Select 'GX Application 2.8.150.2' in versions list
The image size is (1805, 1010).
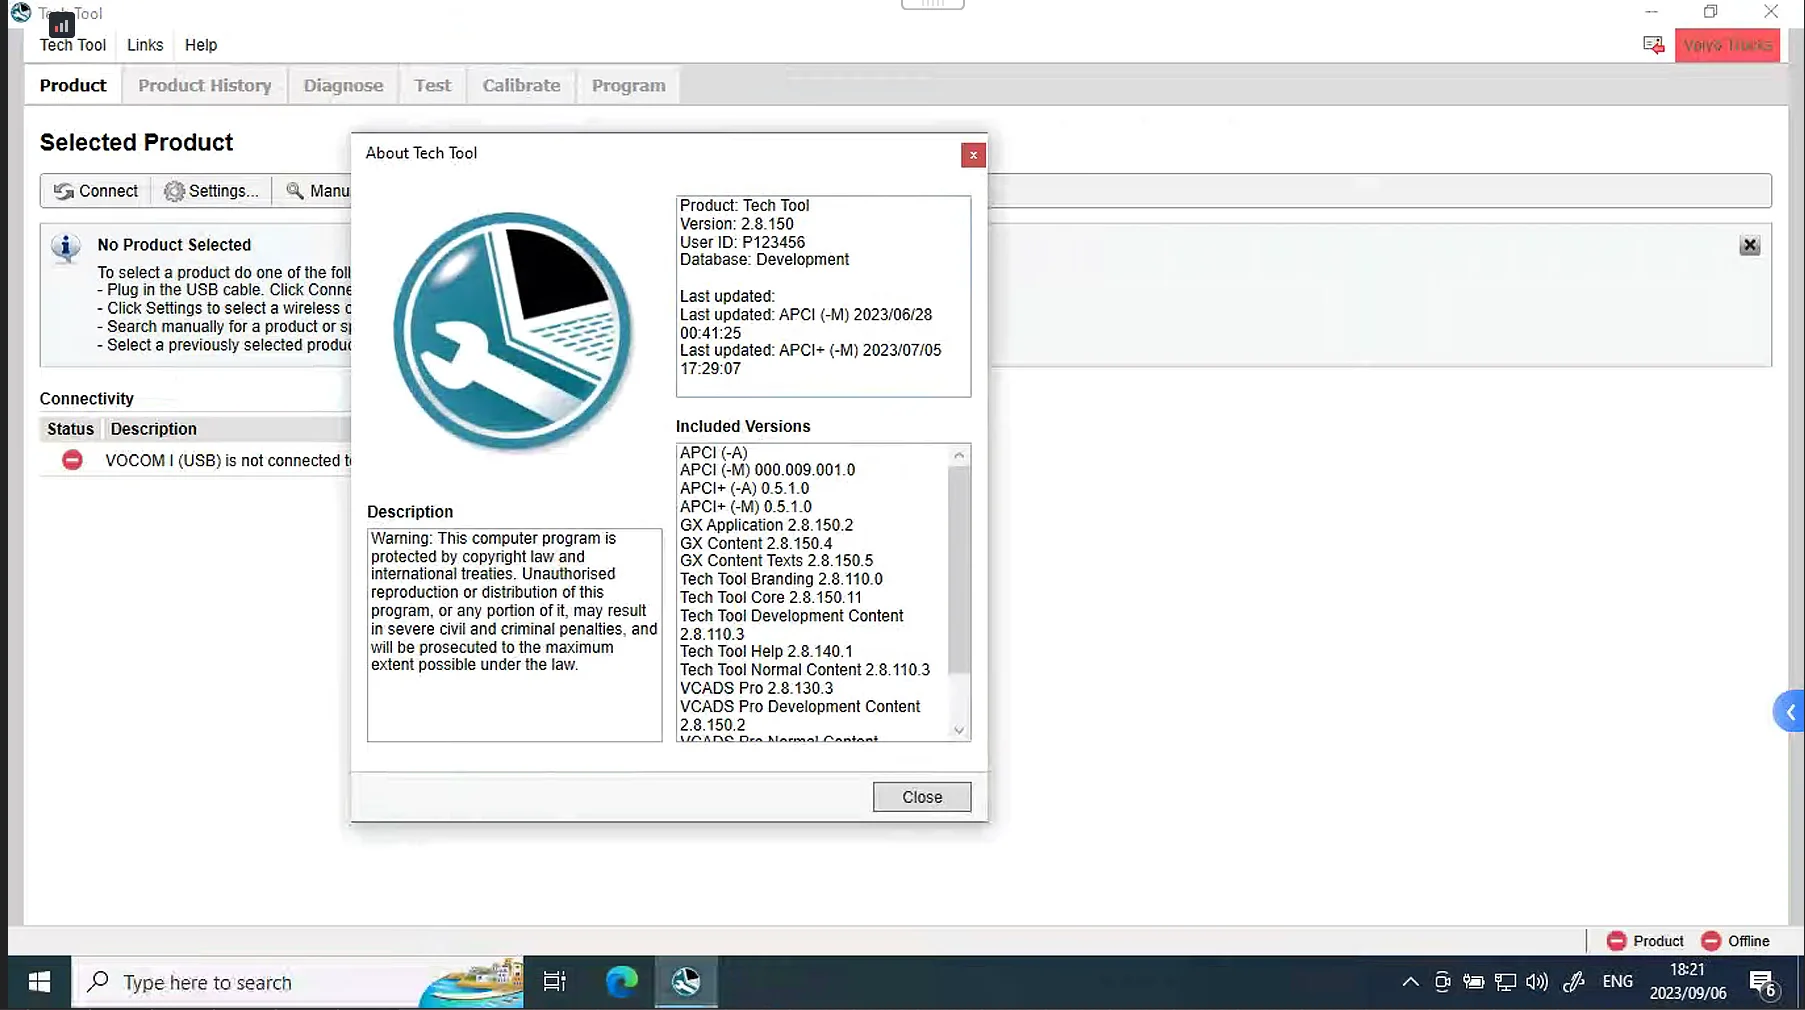coord(766,525)
